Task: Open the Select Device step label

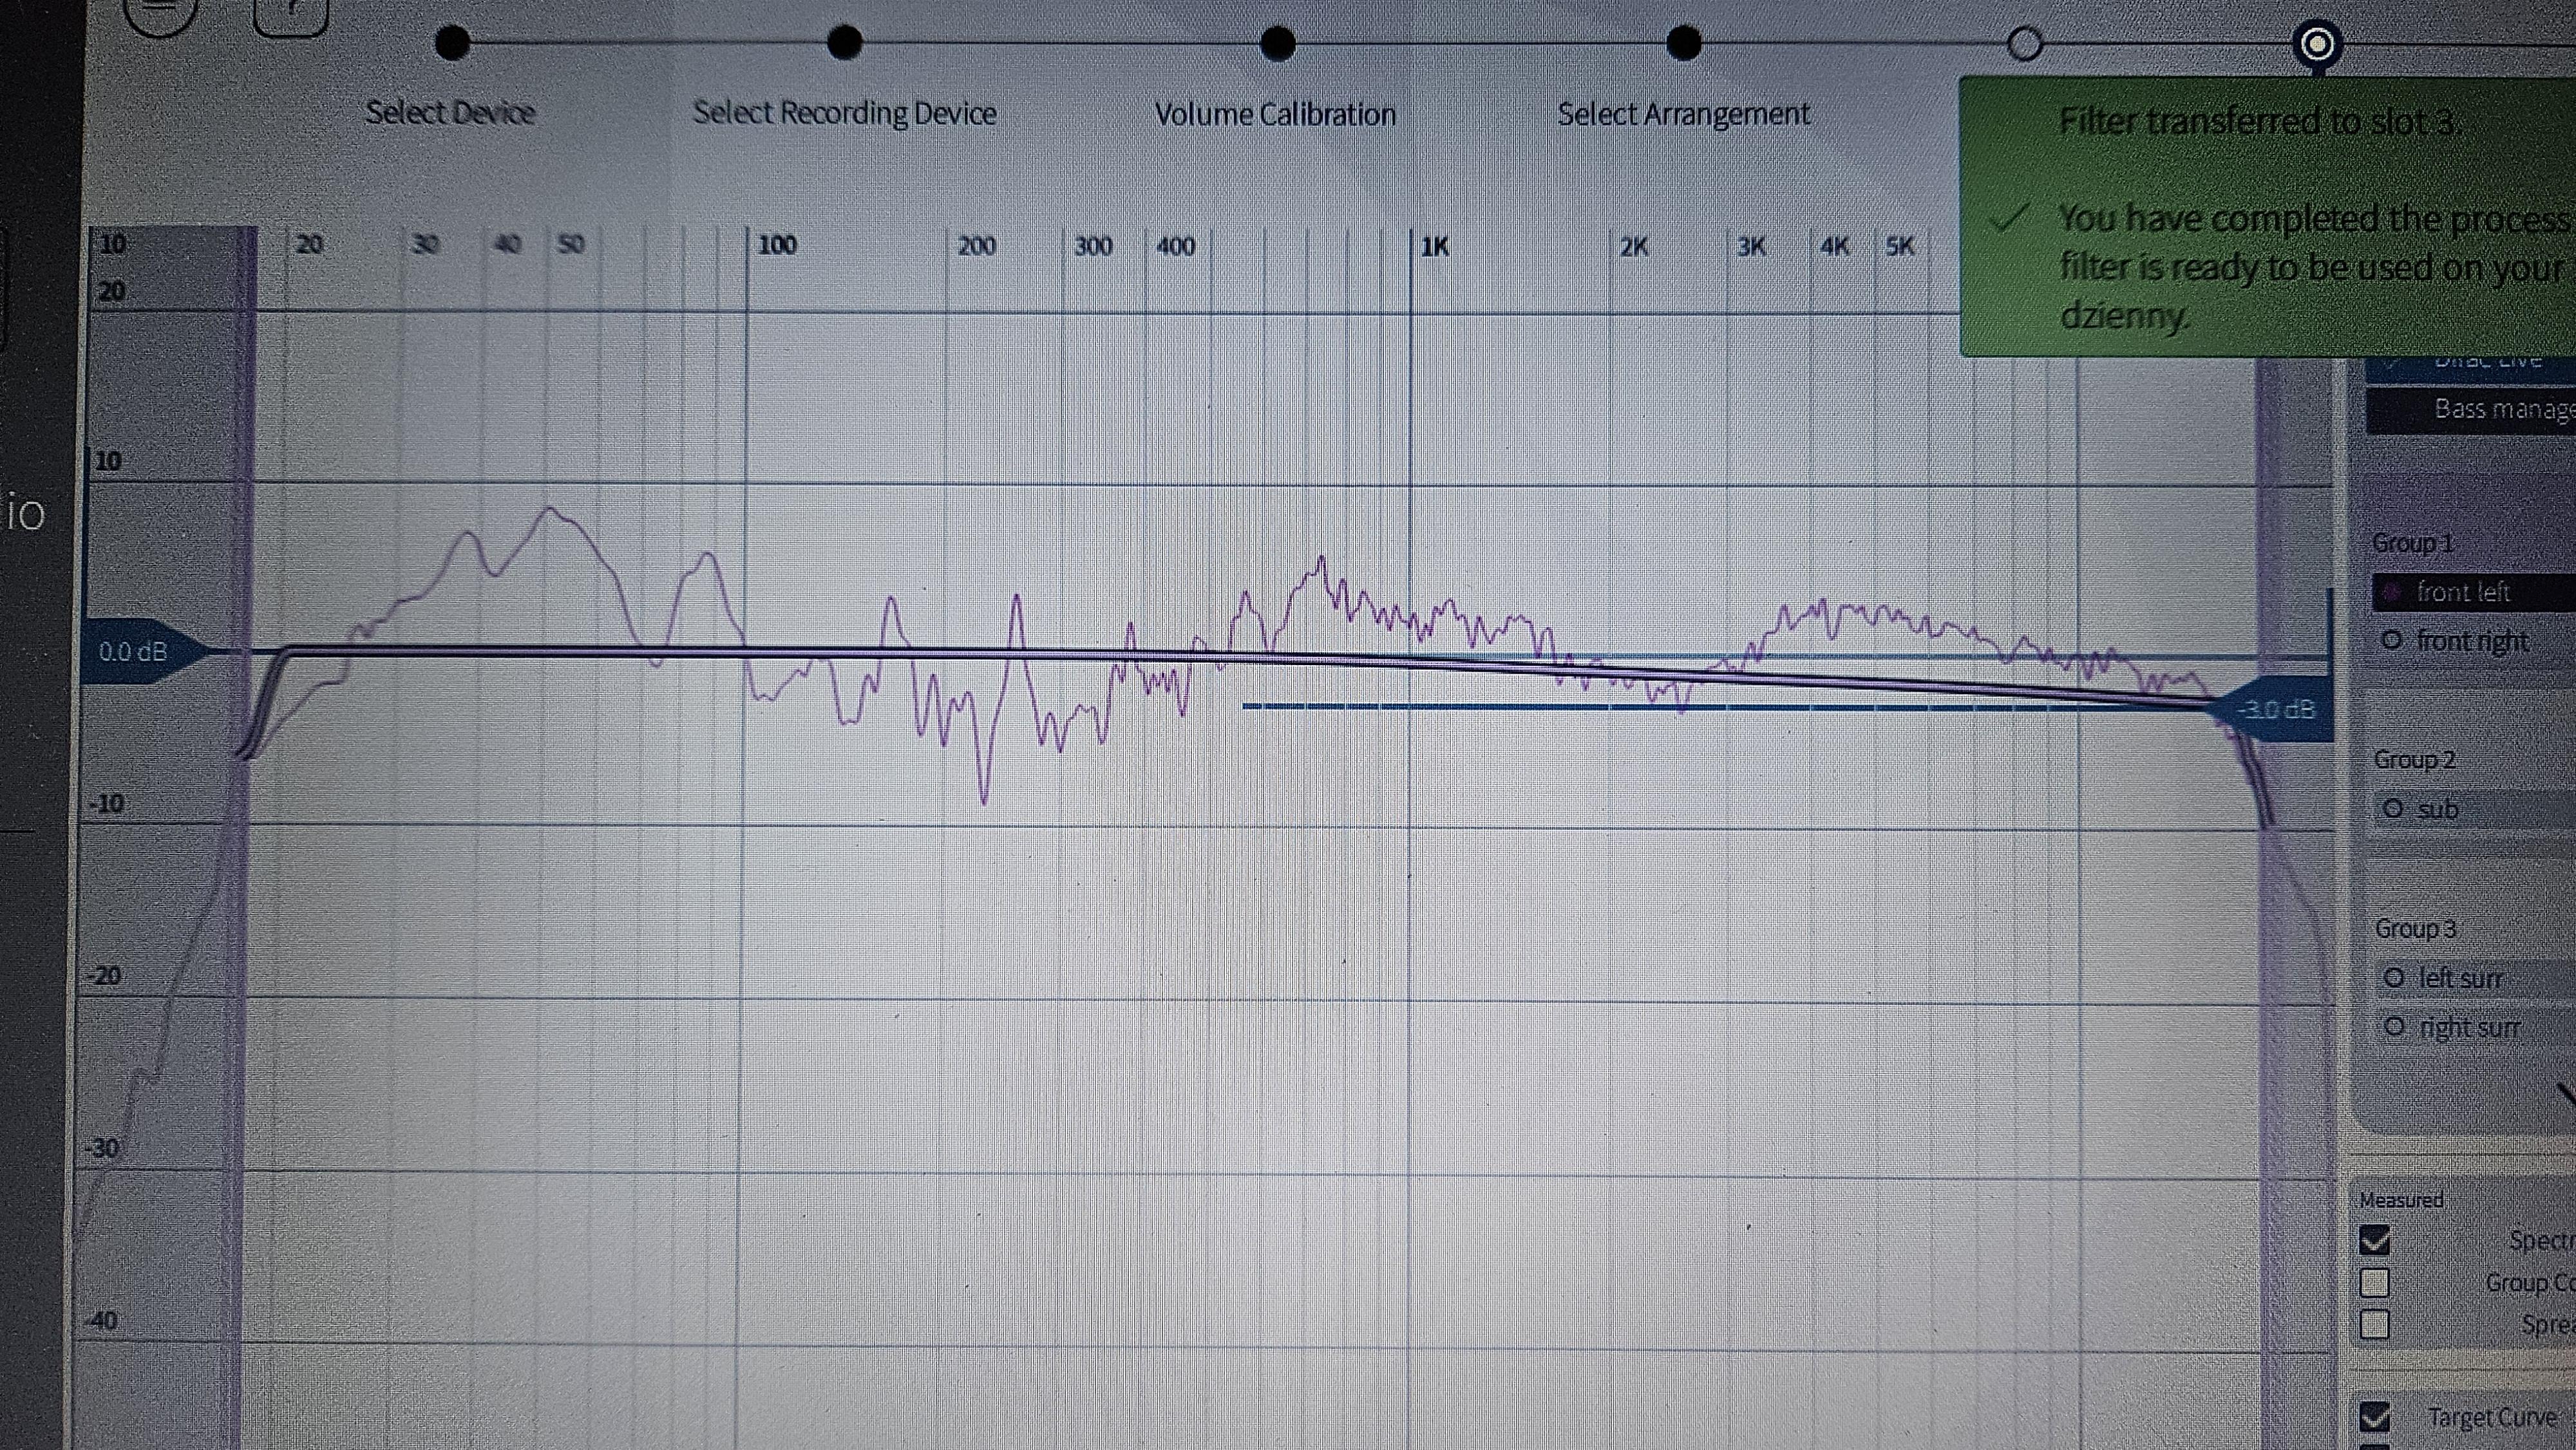Action: pos(450,112)
